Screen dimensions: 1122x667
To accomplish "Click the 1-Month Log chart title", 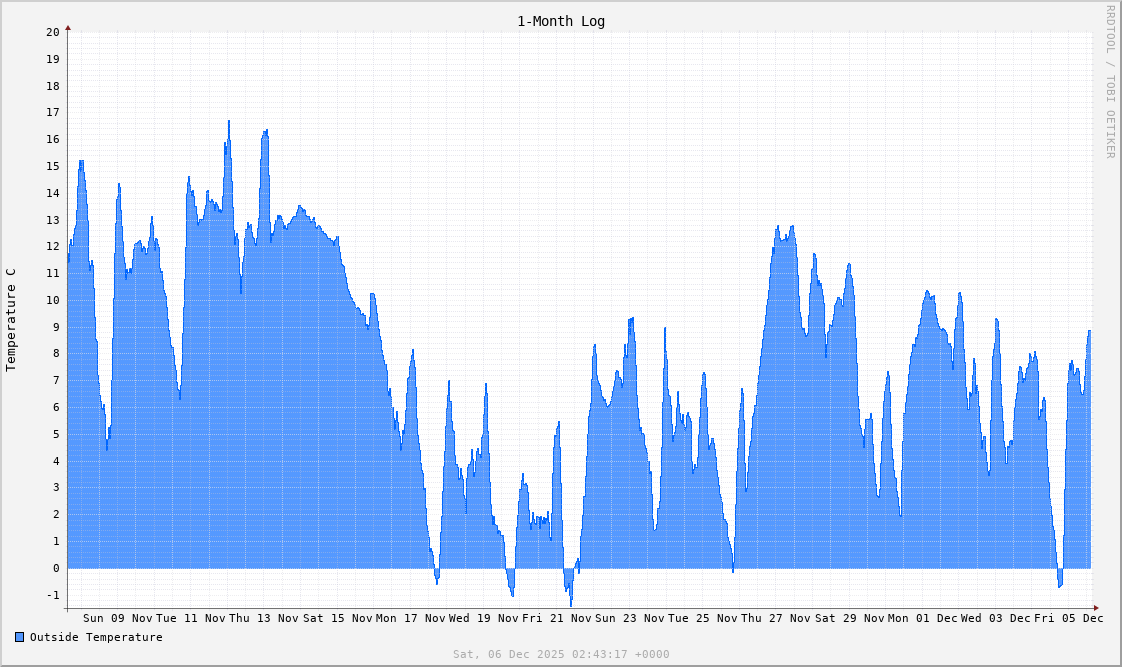I will click(x=560, y=21).
